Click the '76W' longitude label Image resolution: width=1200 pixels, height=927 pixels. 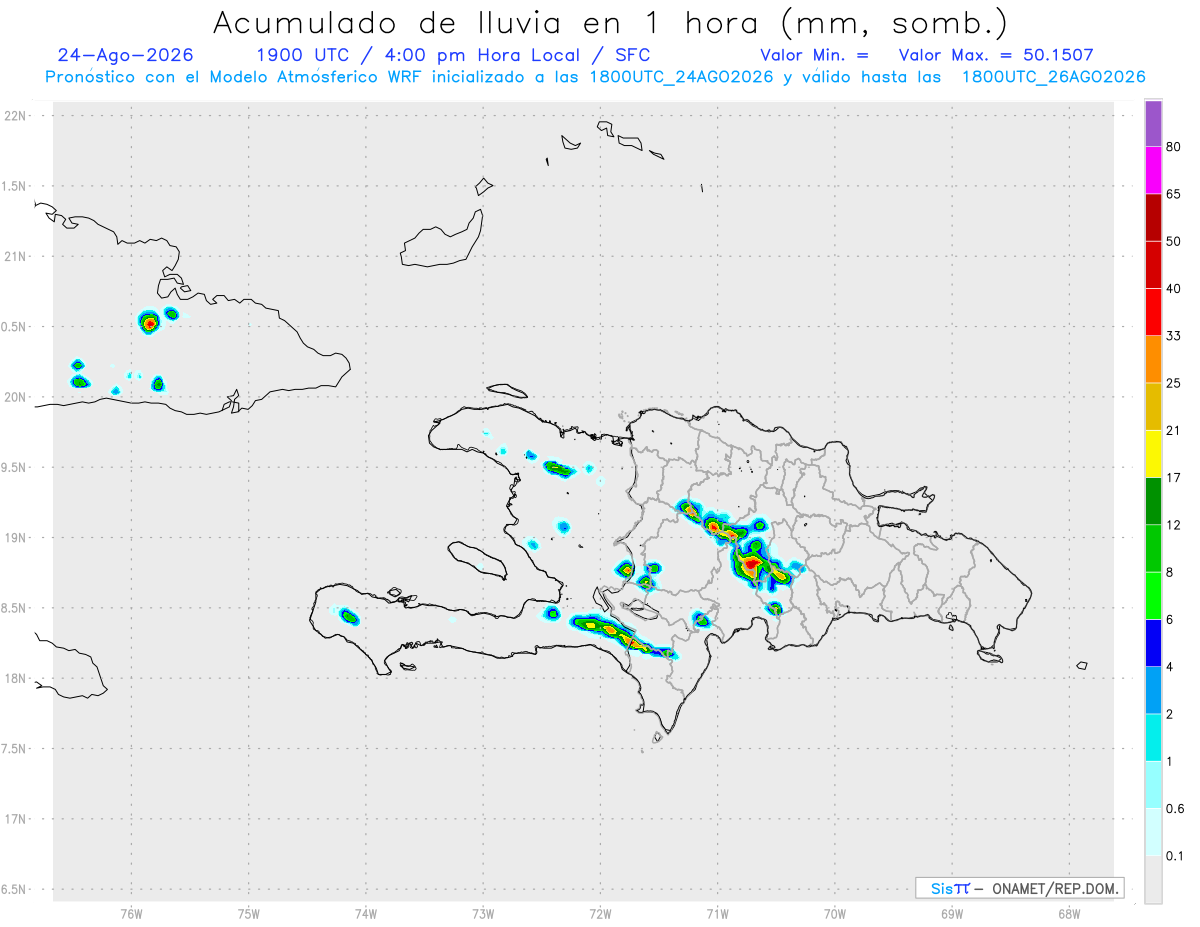131,913
